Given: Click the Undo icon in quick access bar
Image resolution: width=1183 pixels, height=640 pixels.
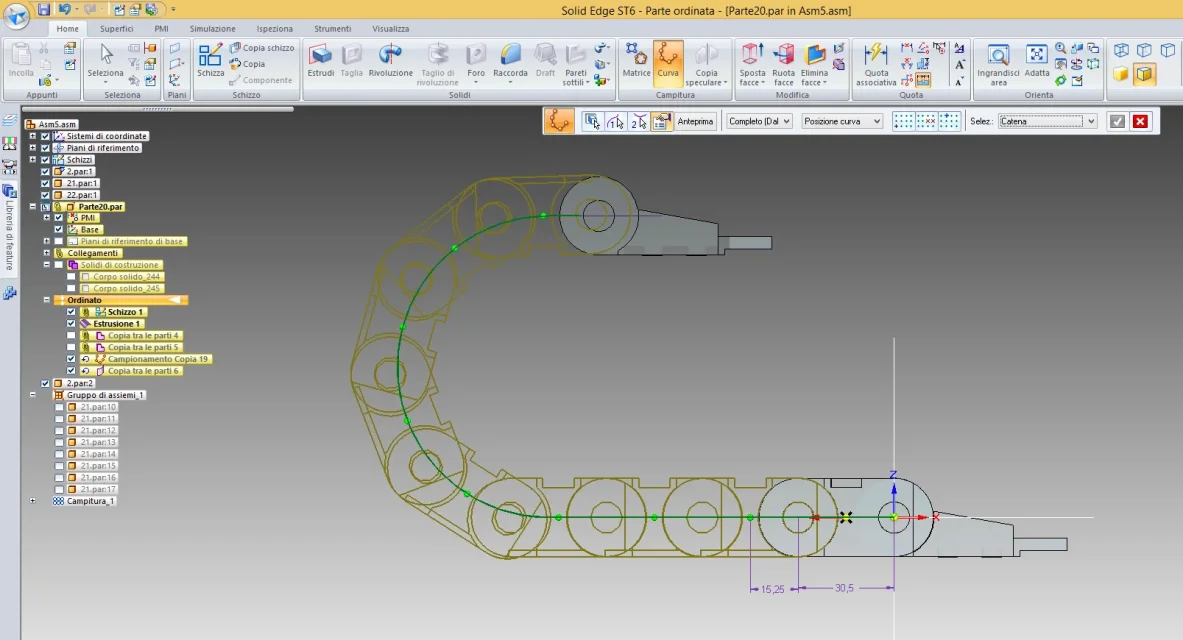Looking at the screenshot, I should [x=63, y=9].
